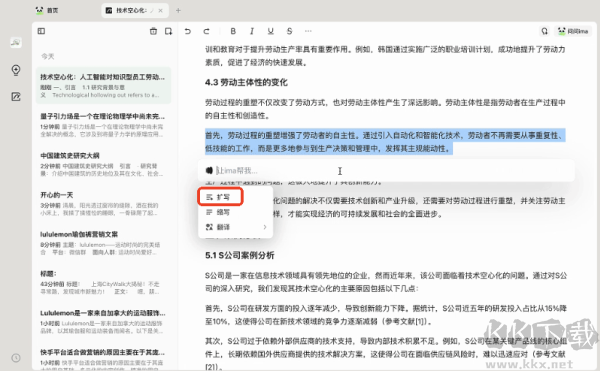This screenshot has width=600, height=371.
Task: Select 扩写 from the popup menu
Action: (220, 197)
